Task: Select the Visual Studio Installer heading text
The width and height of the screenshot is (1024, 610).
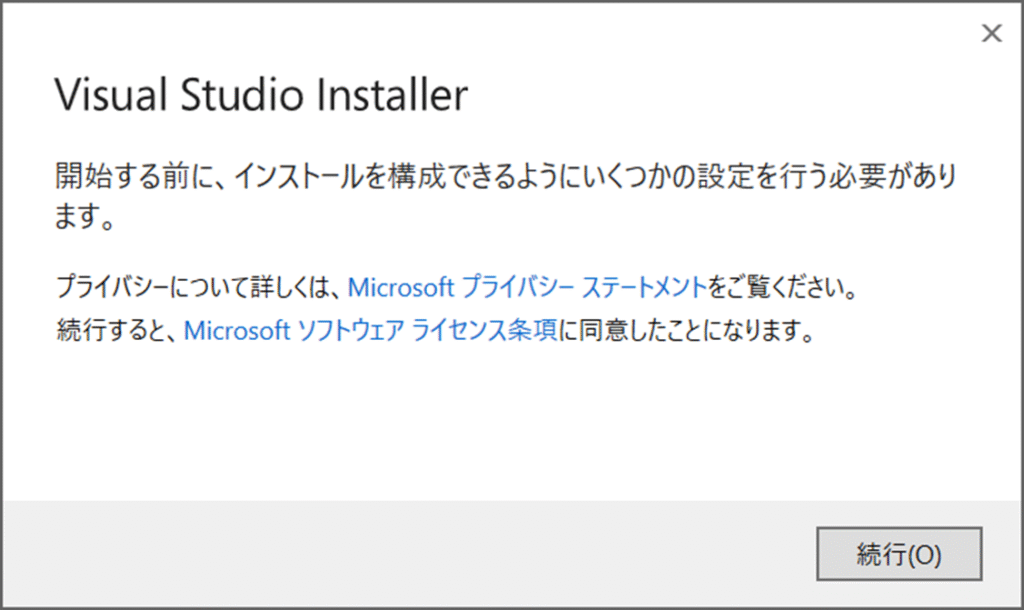Action: (x=261, y=95)
